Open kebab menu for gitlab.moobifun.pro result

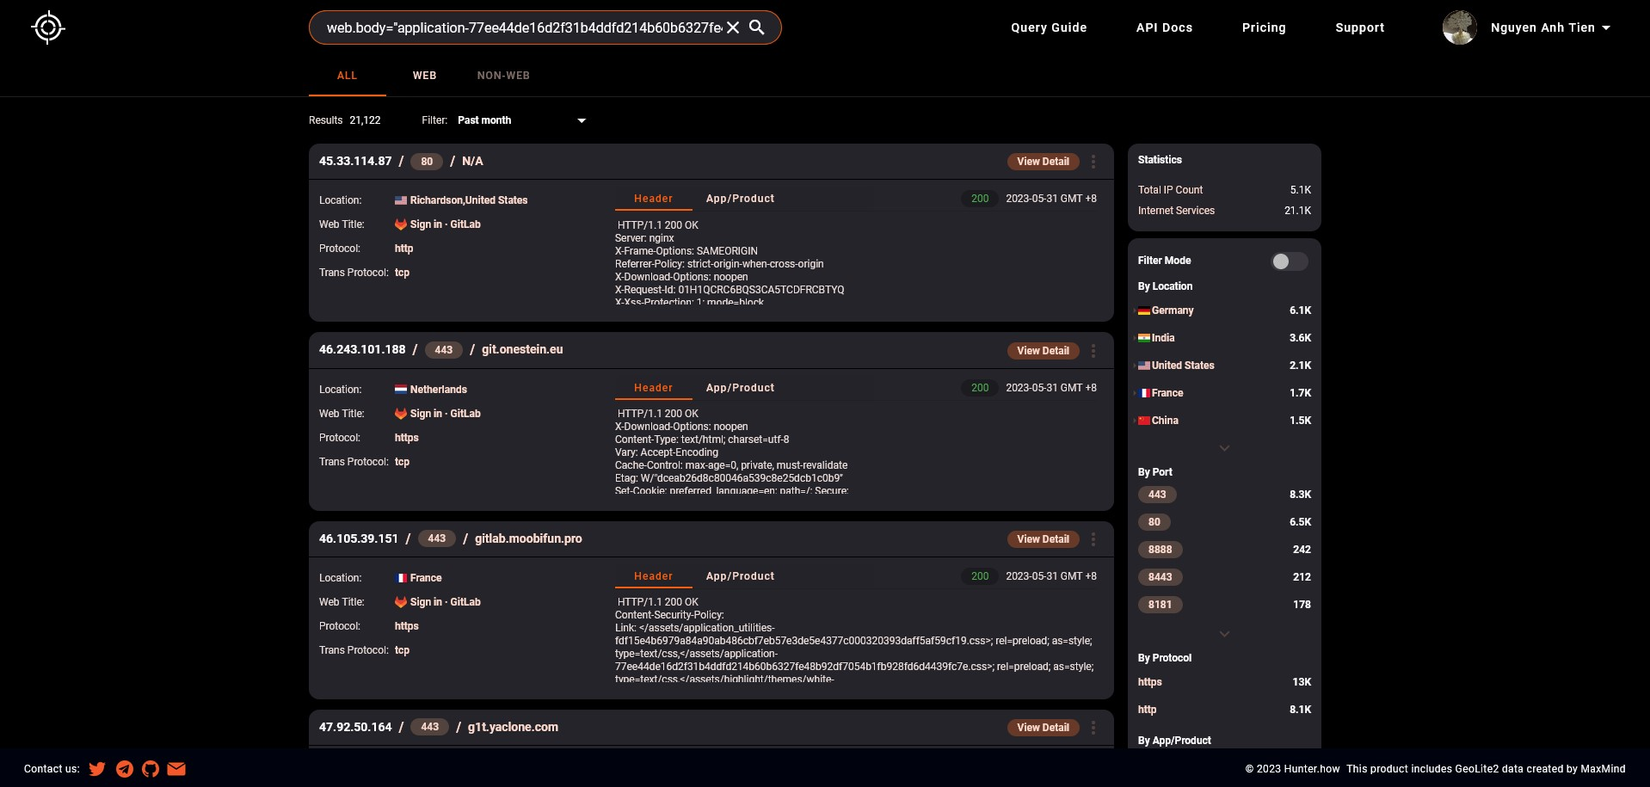pyautogui.click(x=1093, y=539)
